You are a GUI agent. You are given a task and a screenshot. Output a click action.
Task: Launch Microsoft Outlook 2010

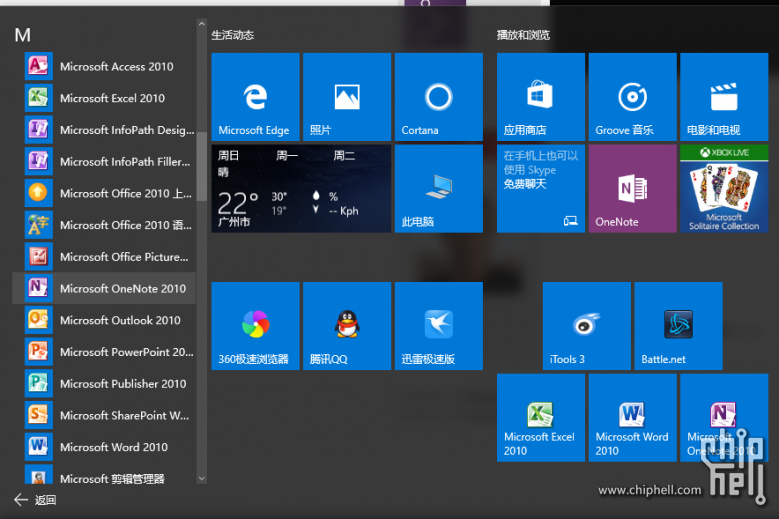pos(104,320)
